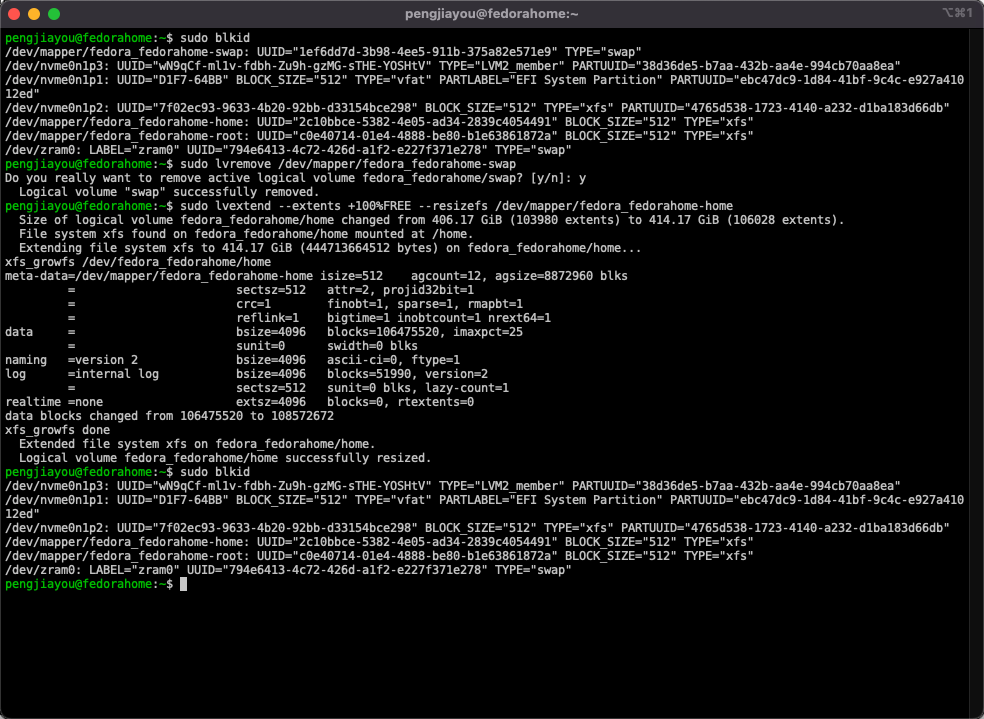Place cursor at the final empty prompt
Screen dimensions: 984x719
tap(183, 584)
